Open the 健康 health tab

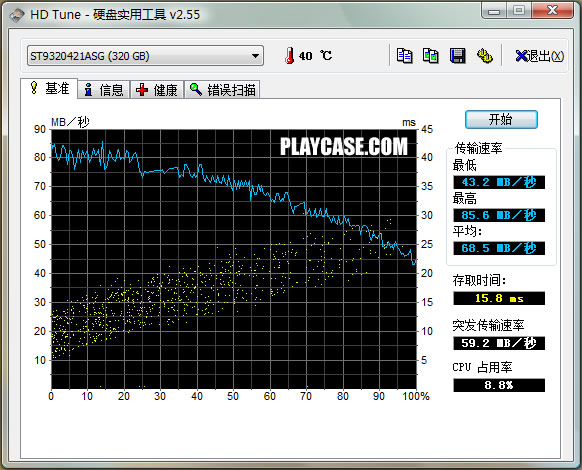coord(157,89)
